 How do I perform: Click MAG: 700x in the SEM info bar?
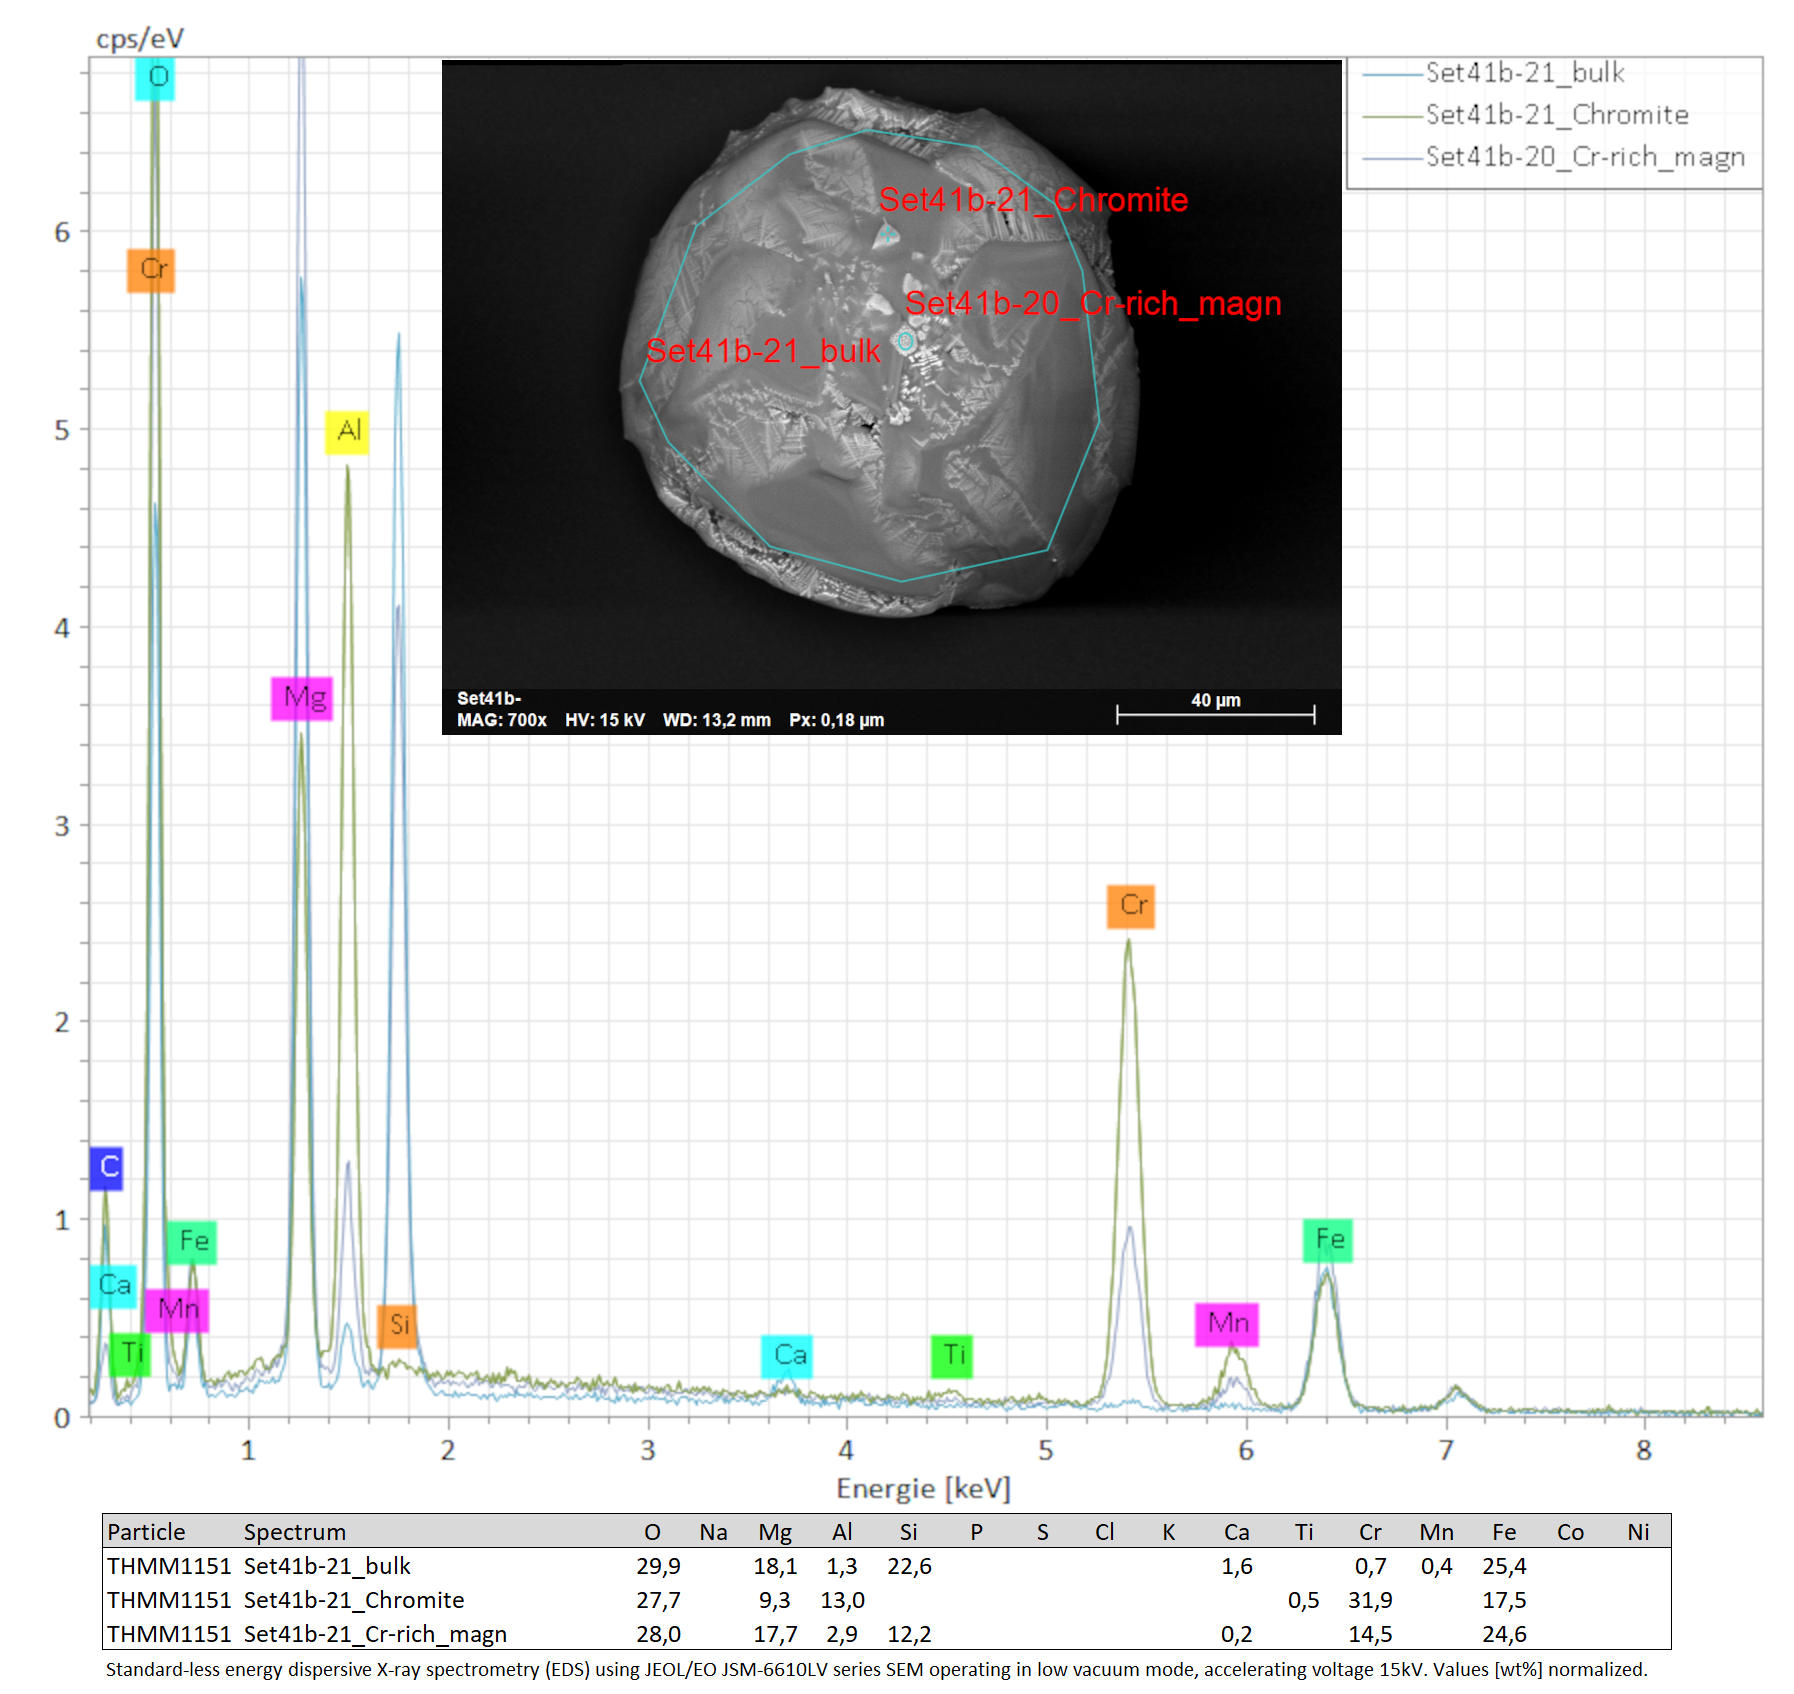click(x=502, y=720)
